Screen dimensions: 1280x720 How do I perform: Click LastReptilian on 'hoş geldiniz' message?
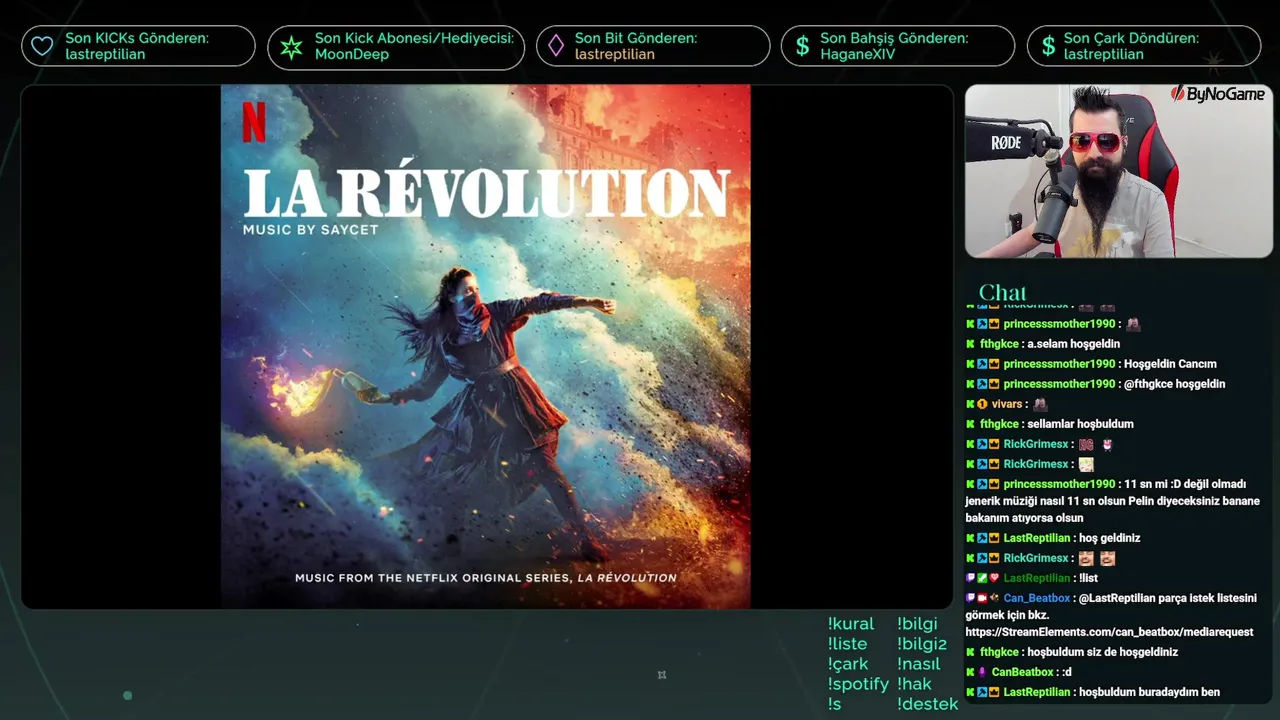(x=1037, y=538)
